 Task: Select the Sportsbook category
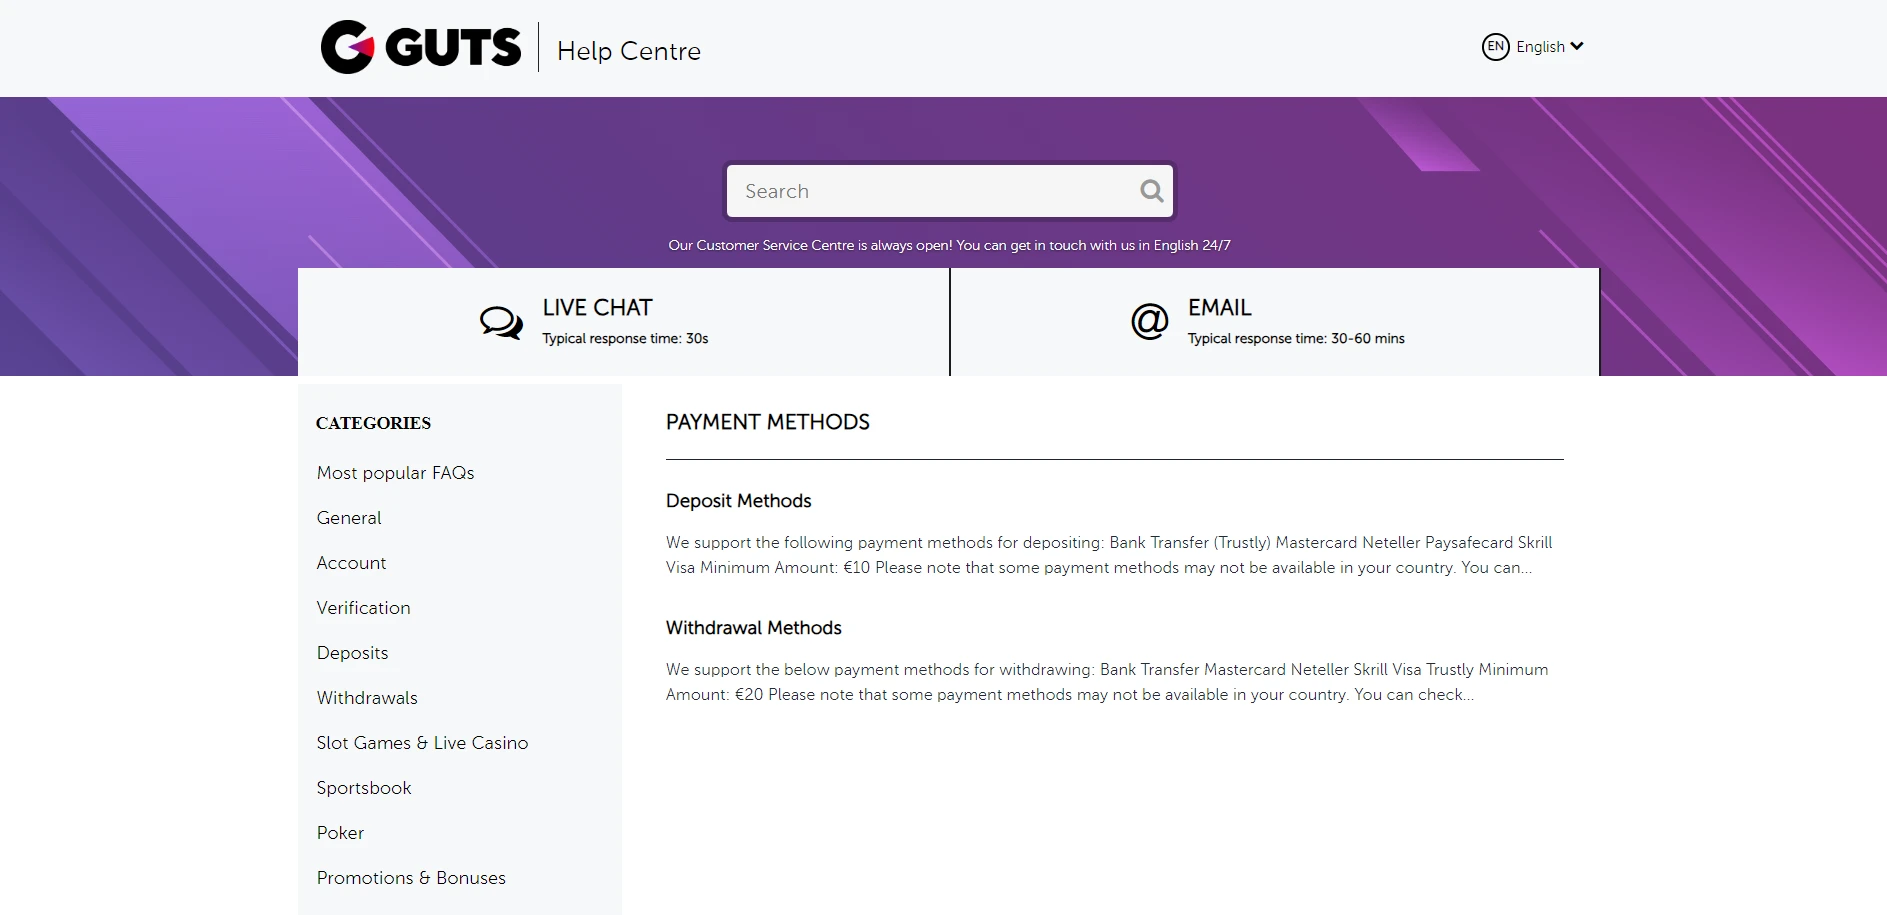coord(364,788)
